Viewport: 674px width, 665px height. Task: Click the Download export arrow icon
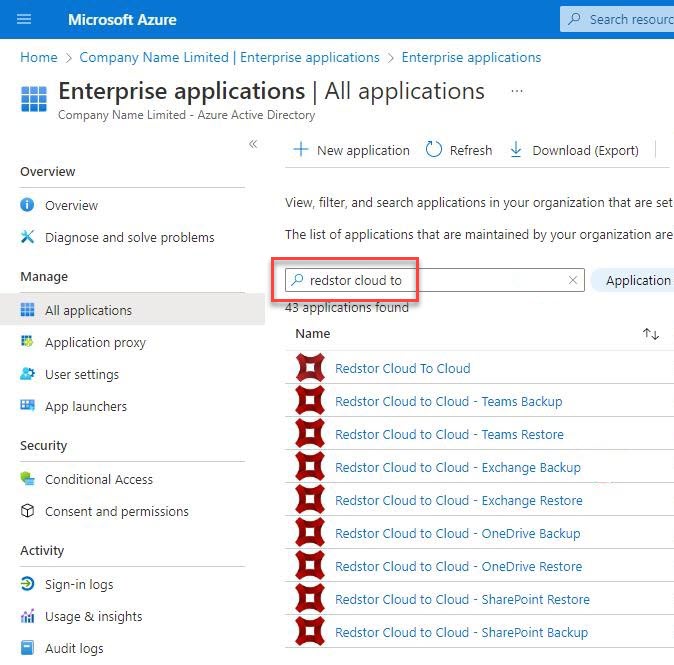515,150
